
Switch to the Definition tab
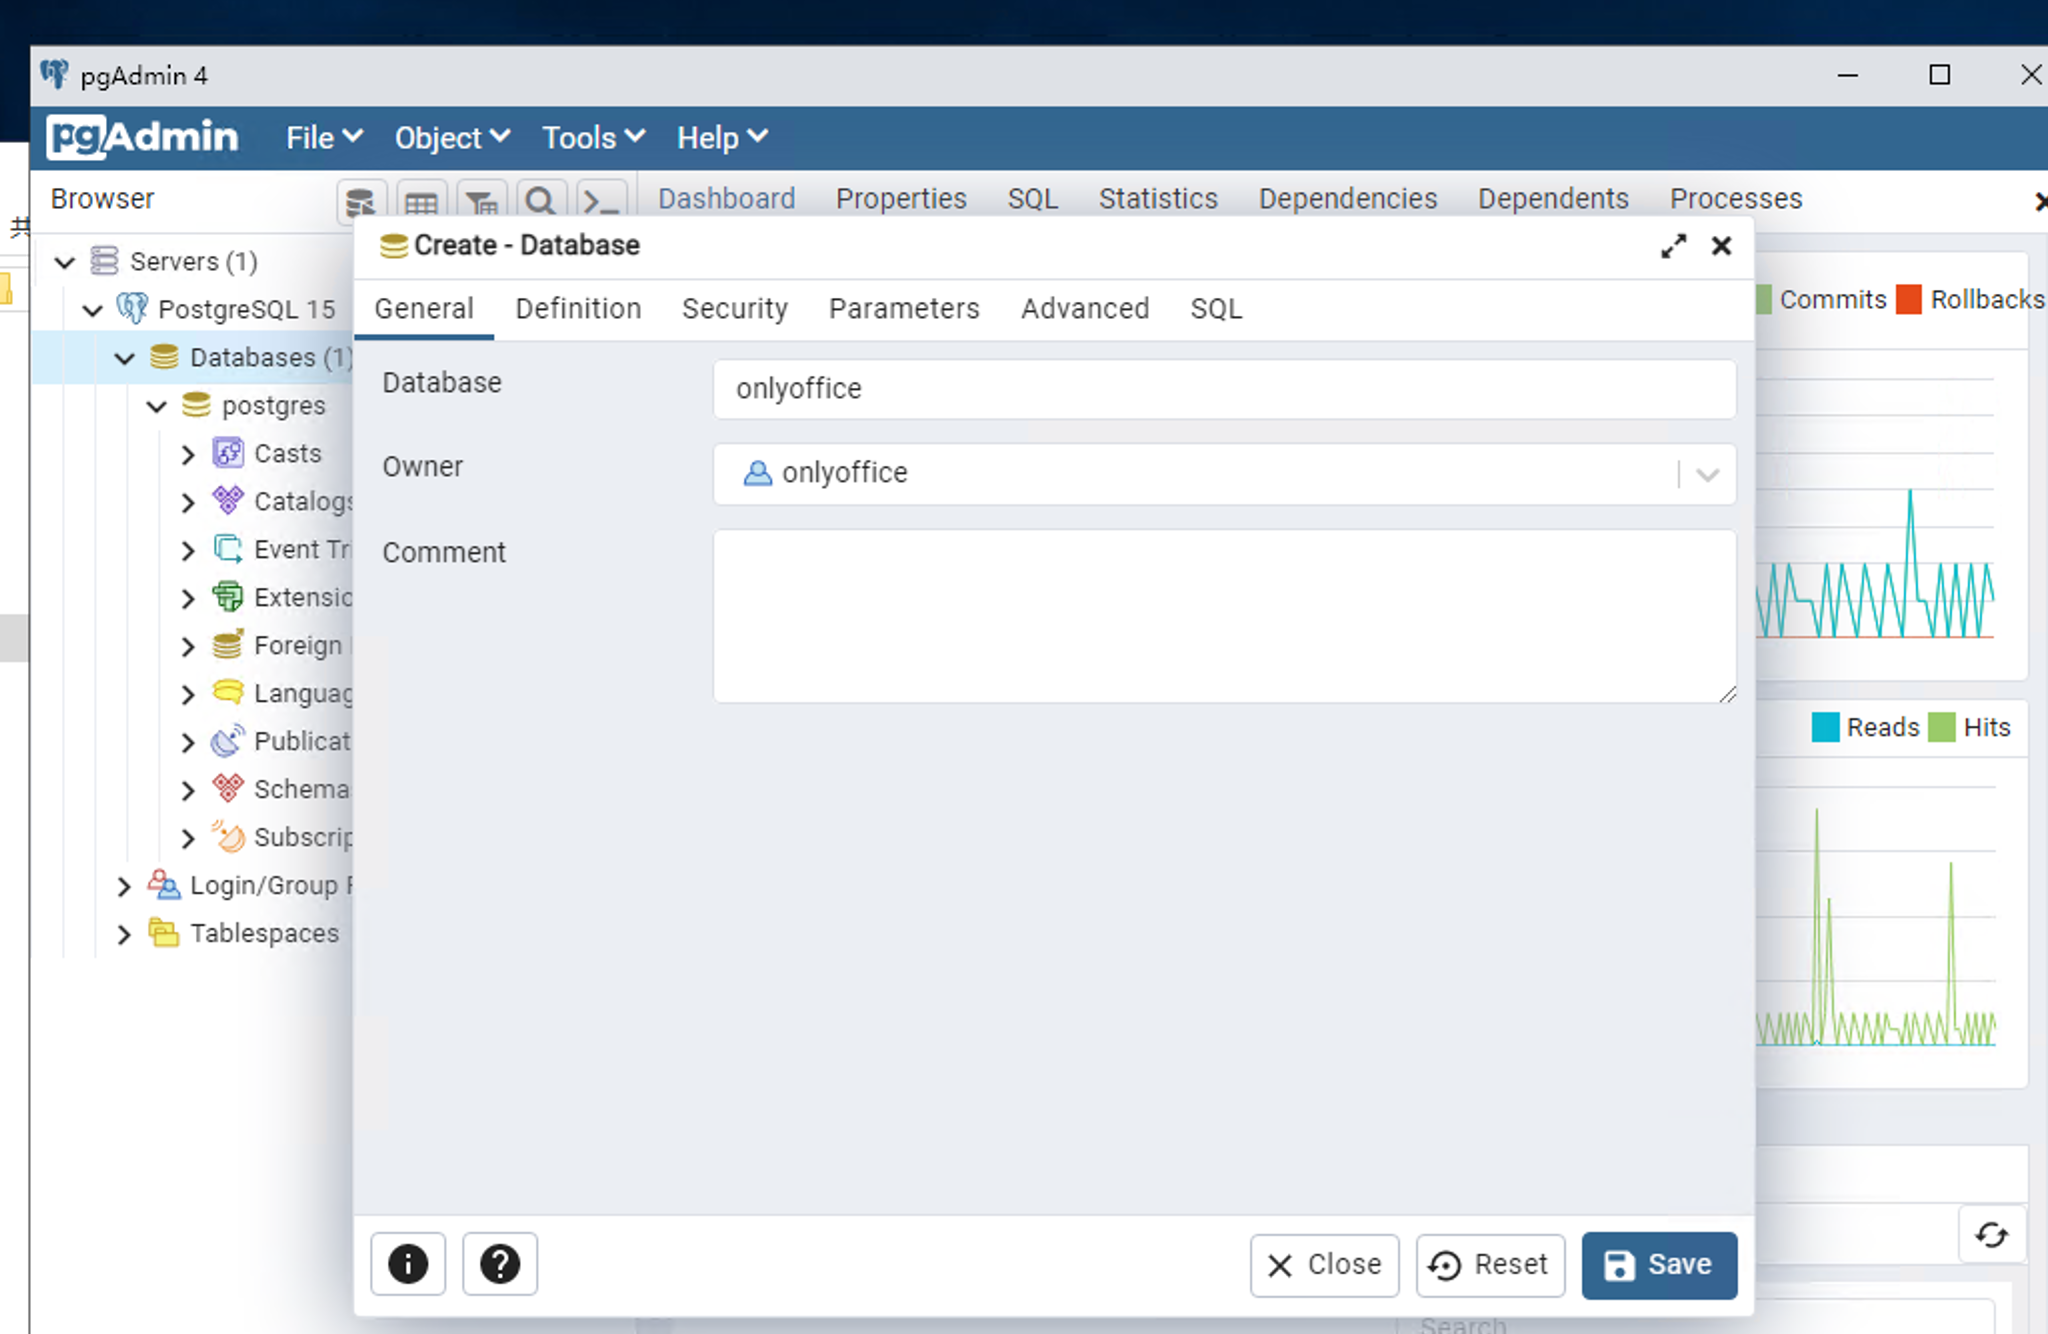[578, 309]
